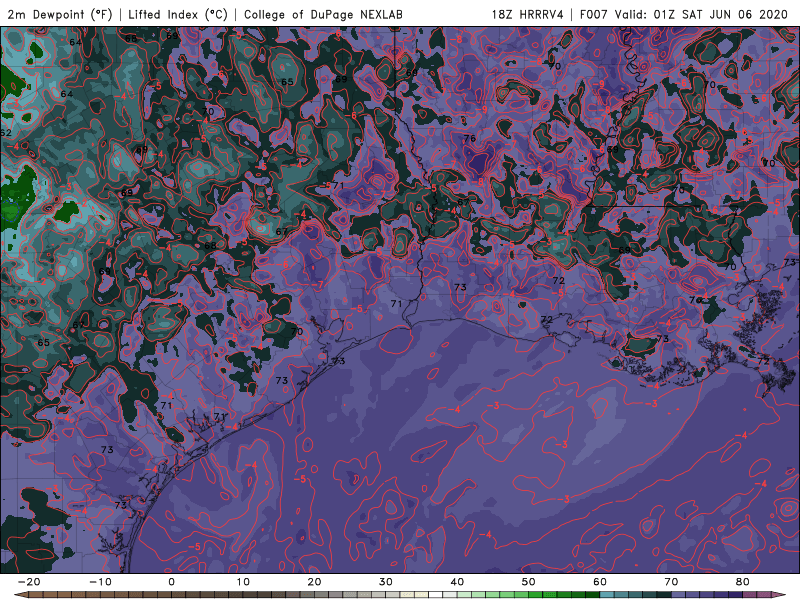800x600 pixels.
Task: Click the "62" dewpoint value on the map
Action: 5,133
